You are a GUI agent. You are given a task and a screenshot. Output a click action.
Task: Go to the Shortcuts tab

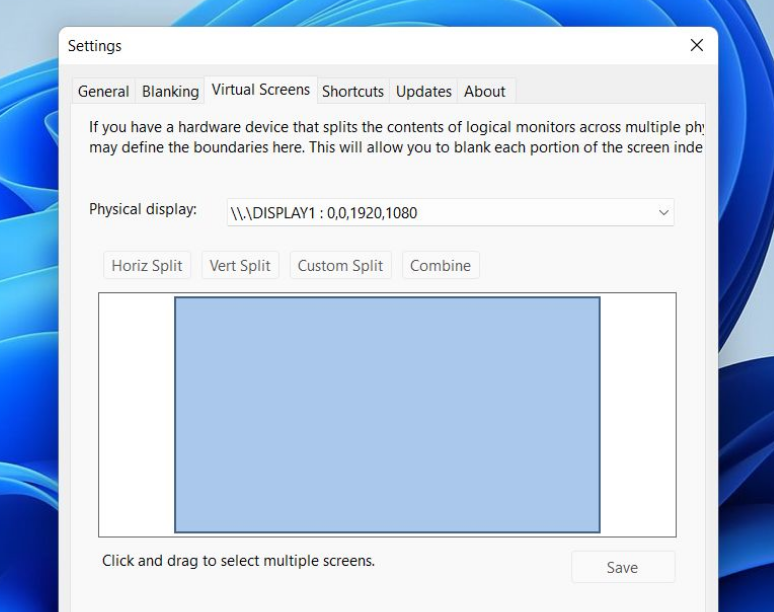pyautogui.click(x=353, y=91)
